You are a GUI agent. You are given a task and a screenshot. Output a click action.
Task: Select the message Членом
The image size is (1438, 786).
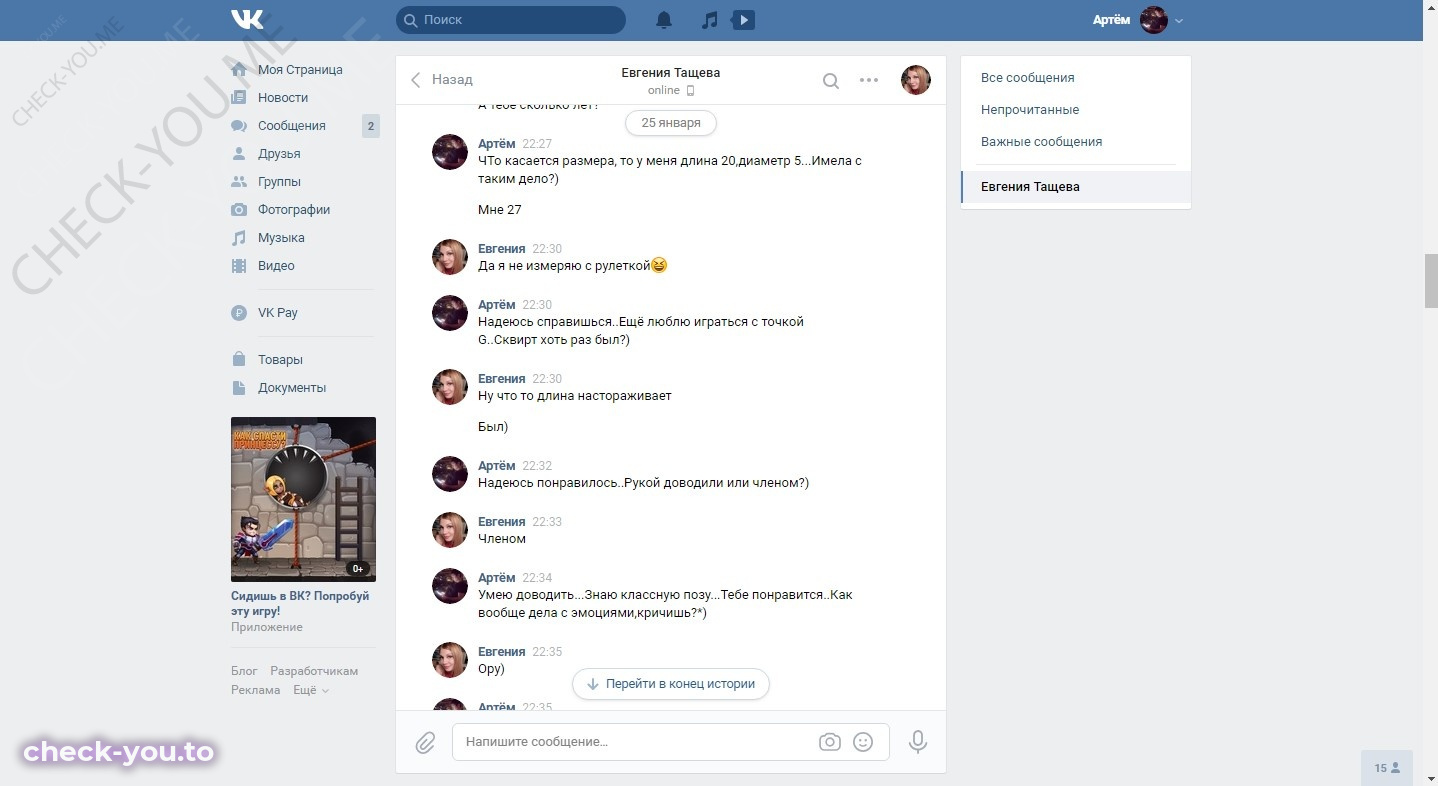pos(502,539)
